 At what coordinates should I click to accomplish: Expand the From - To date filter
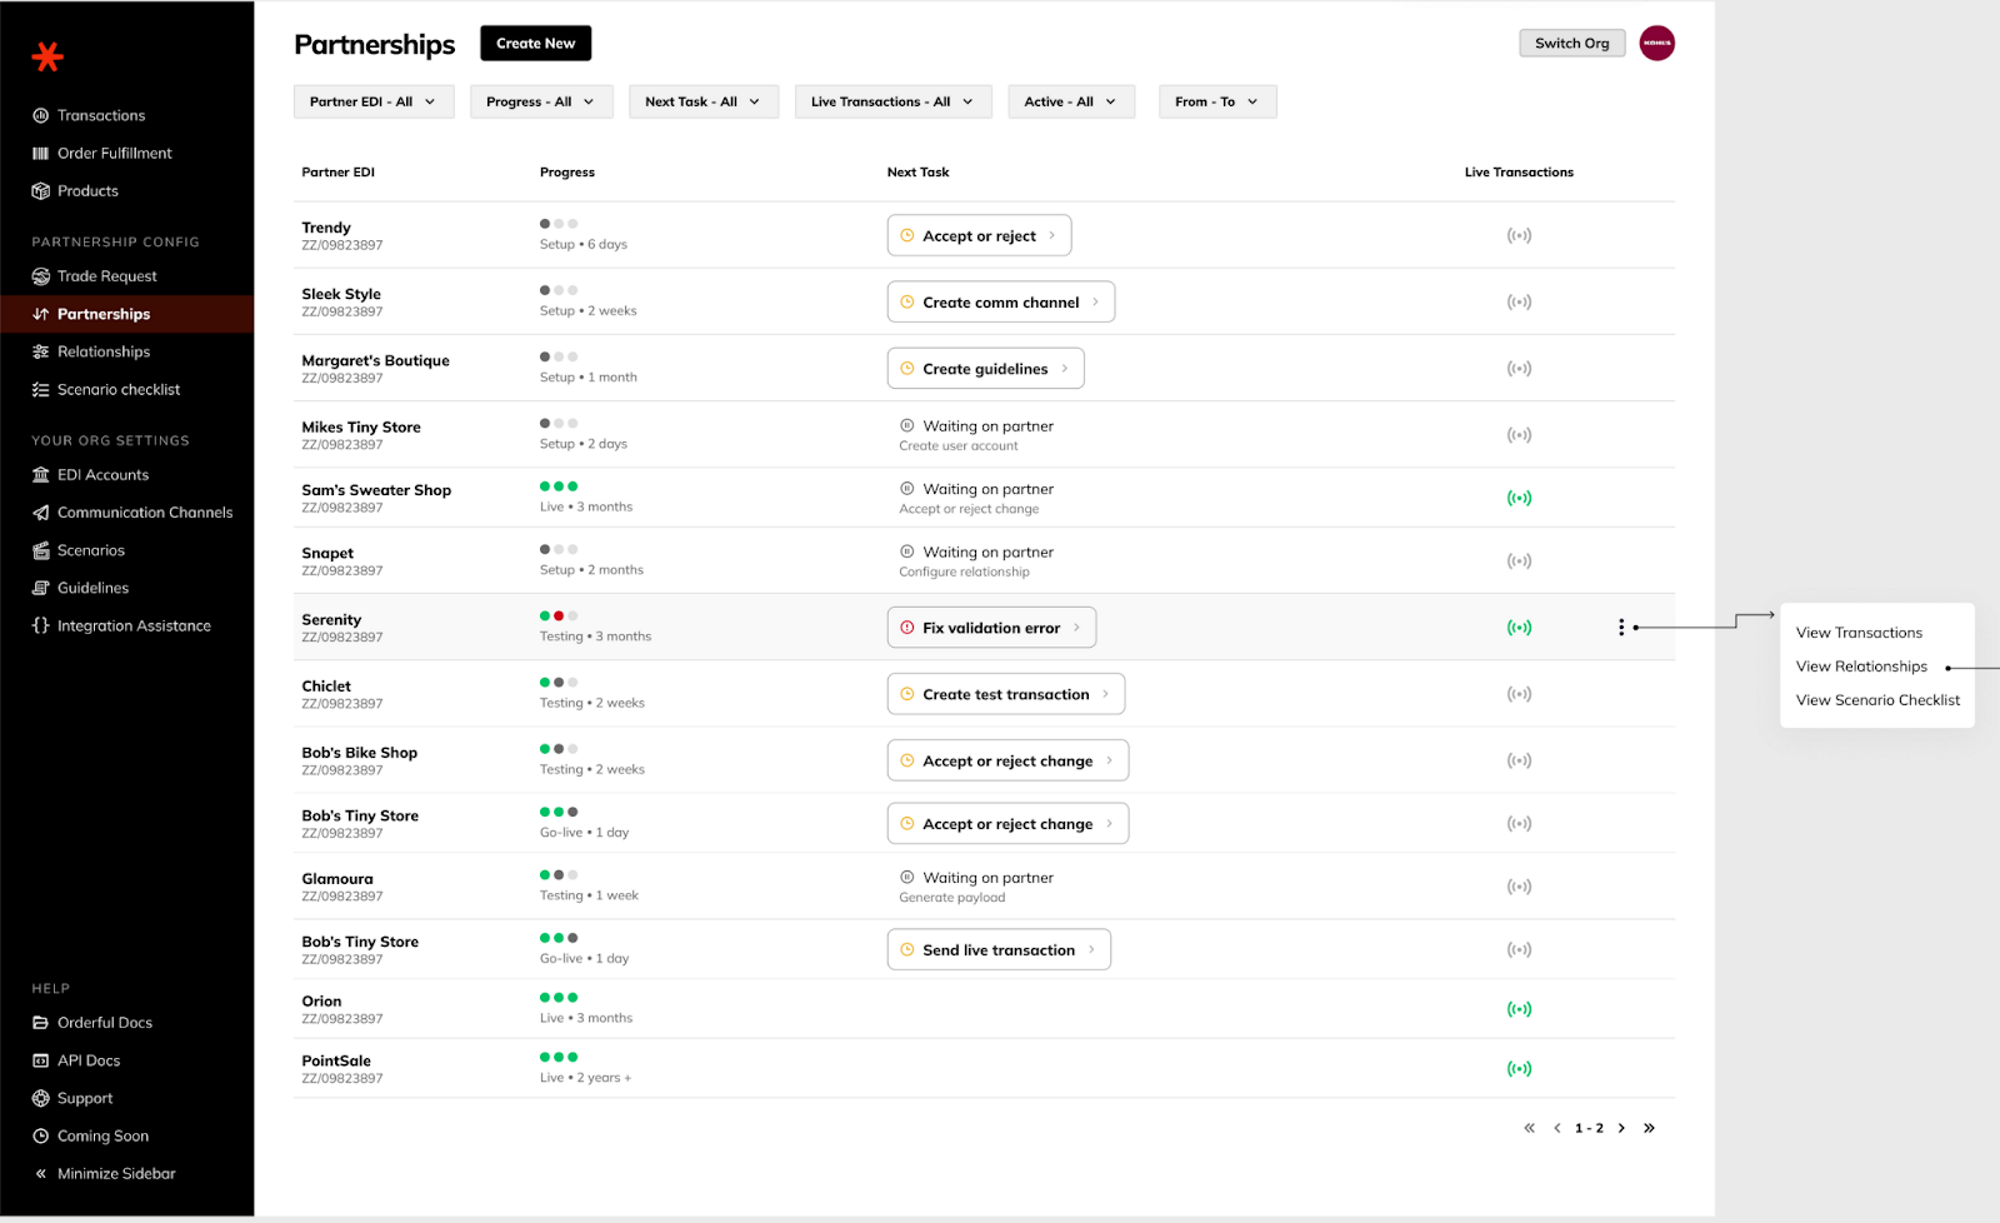point(1216,102)
